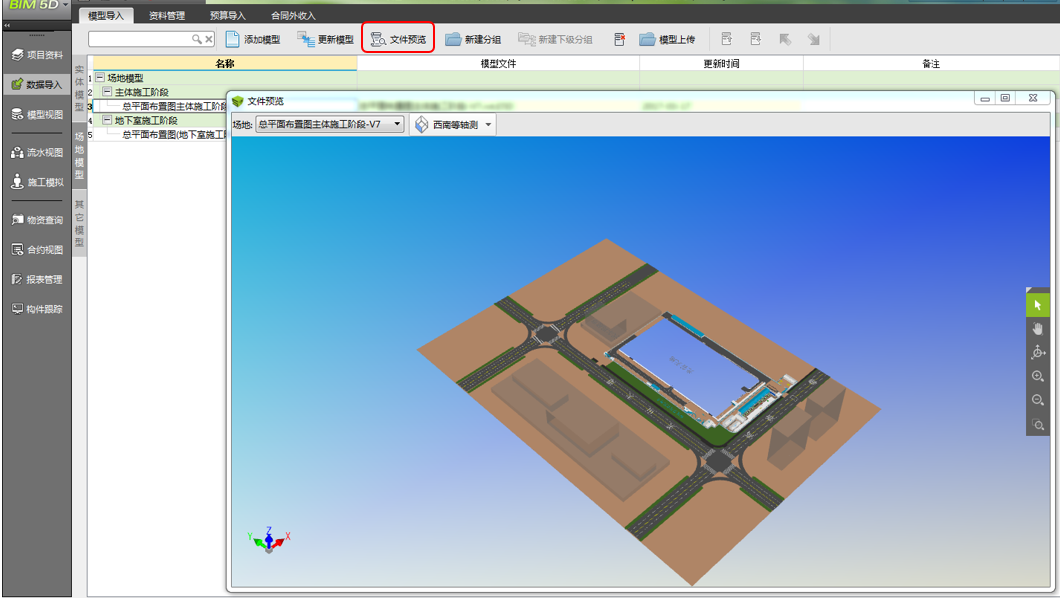Maximize the 文件预览 window

click(x=1005, y=98)
